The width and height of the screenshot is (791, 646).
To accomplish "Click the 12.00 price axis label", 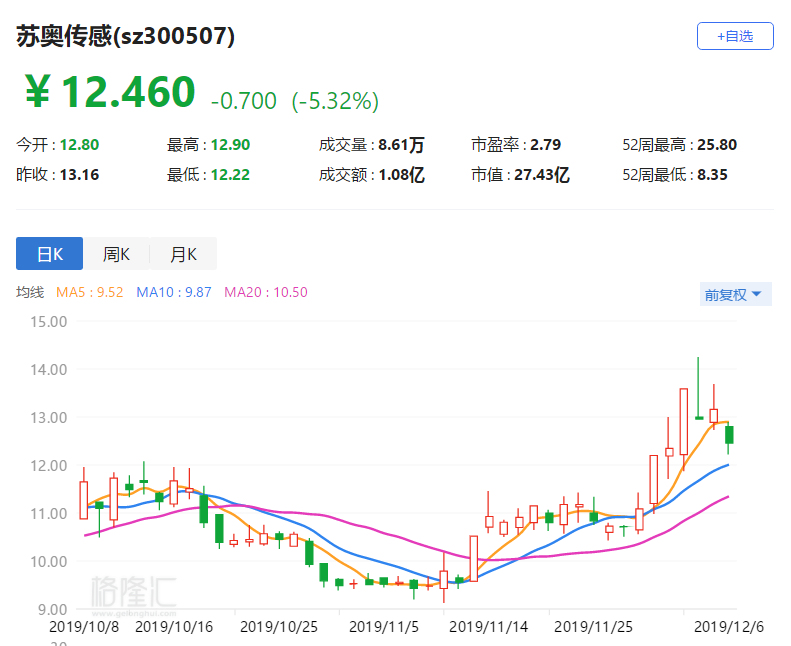I will point(48,465).
